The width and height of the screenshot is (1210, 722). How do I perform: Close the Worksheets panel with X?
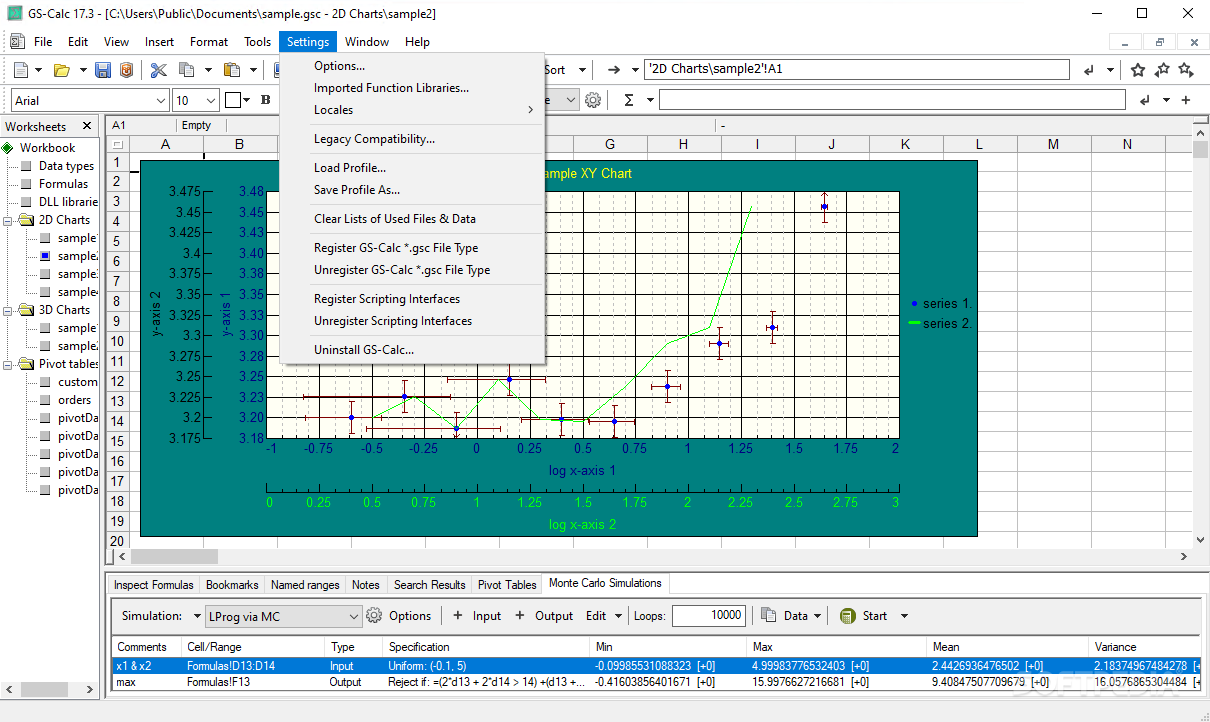87,126
